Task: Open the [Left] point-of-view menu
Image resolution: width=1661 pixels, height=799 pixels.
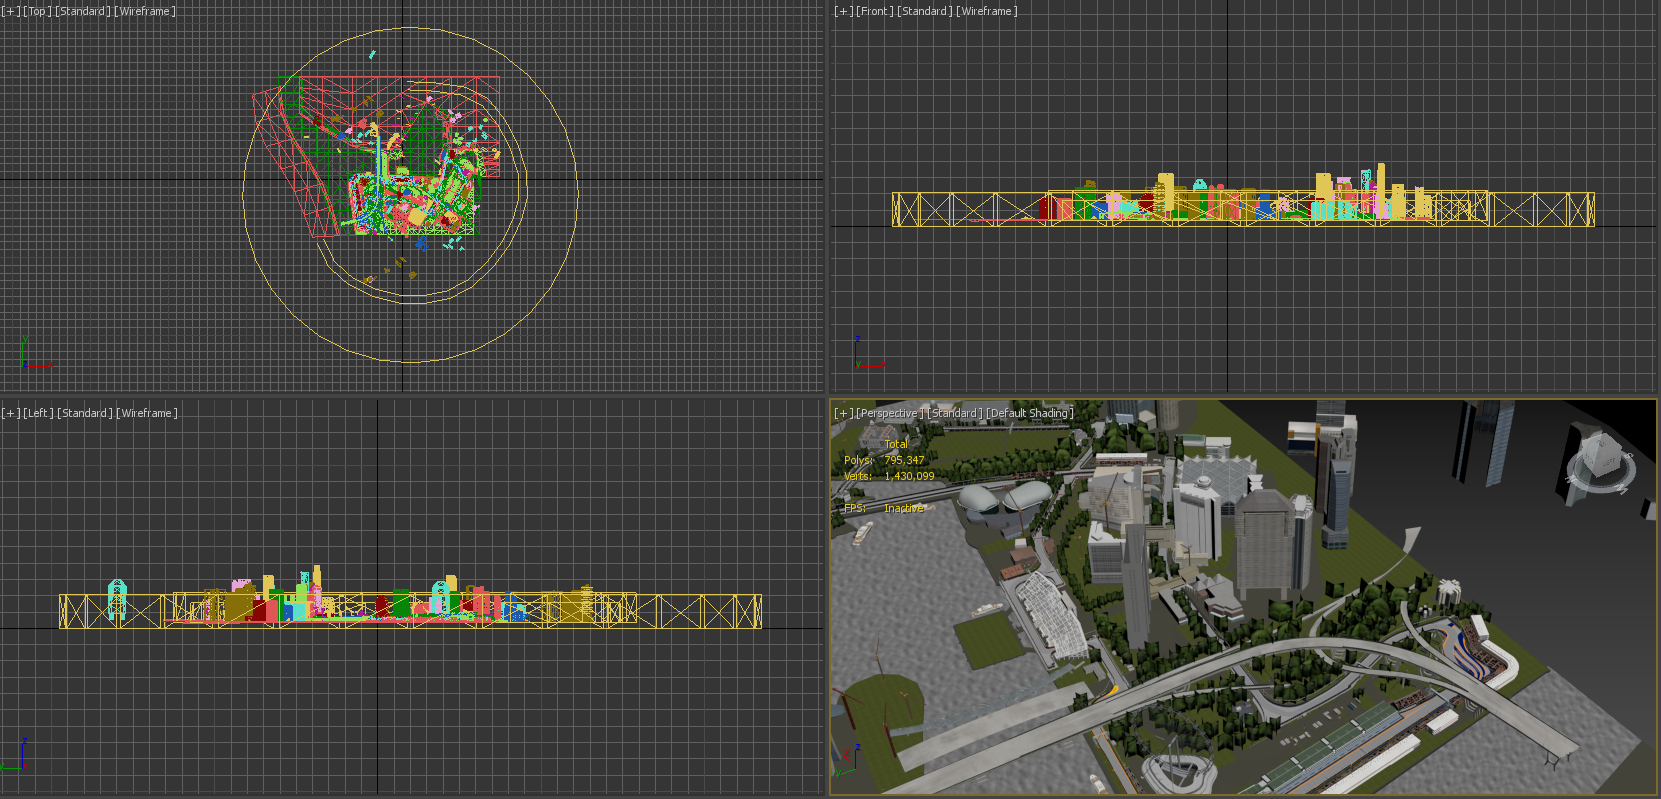Action: tap(39, 413)
